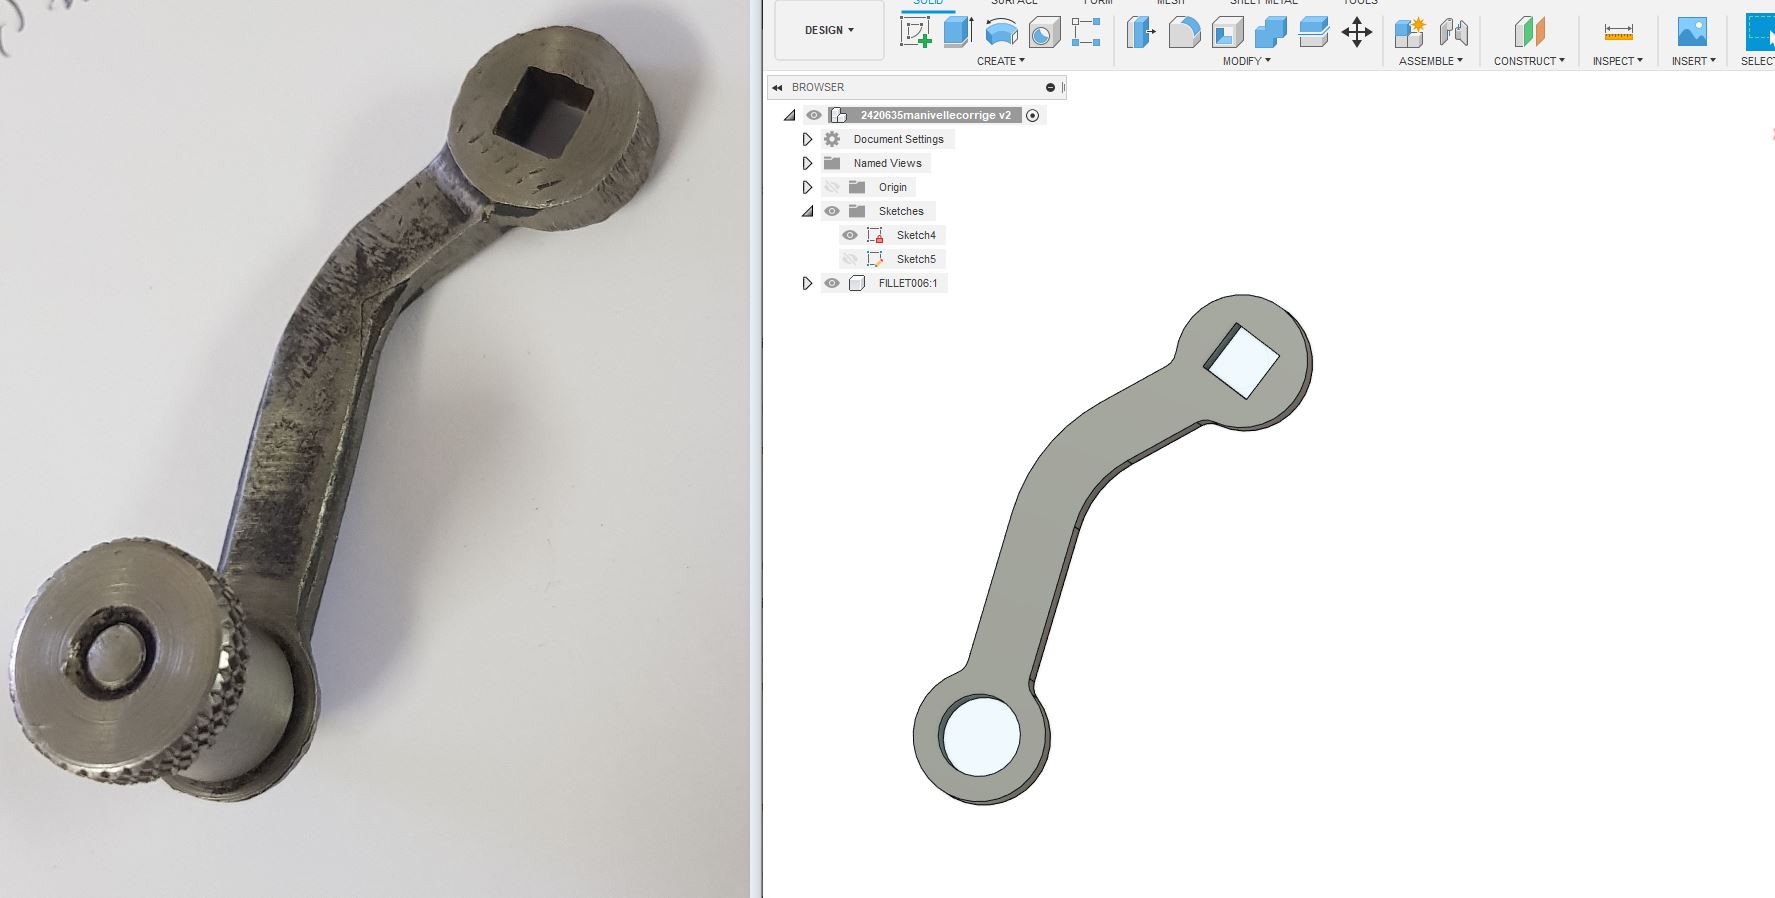Click the Joint tool icon
The height and width of the screenshot is (898, 1775).
click(x=1453, y=33)
